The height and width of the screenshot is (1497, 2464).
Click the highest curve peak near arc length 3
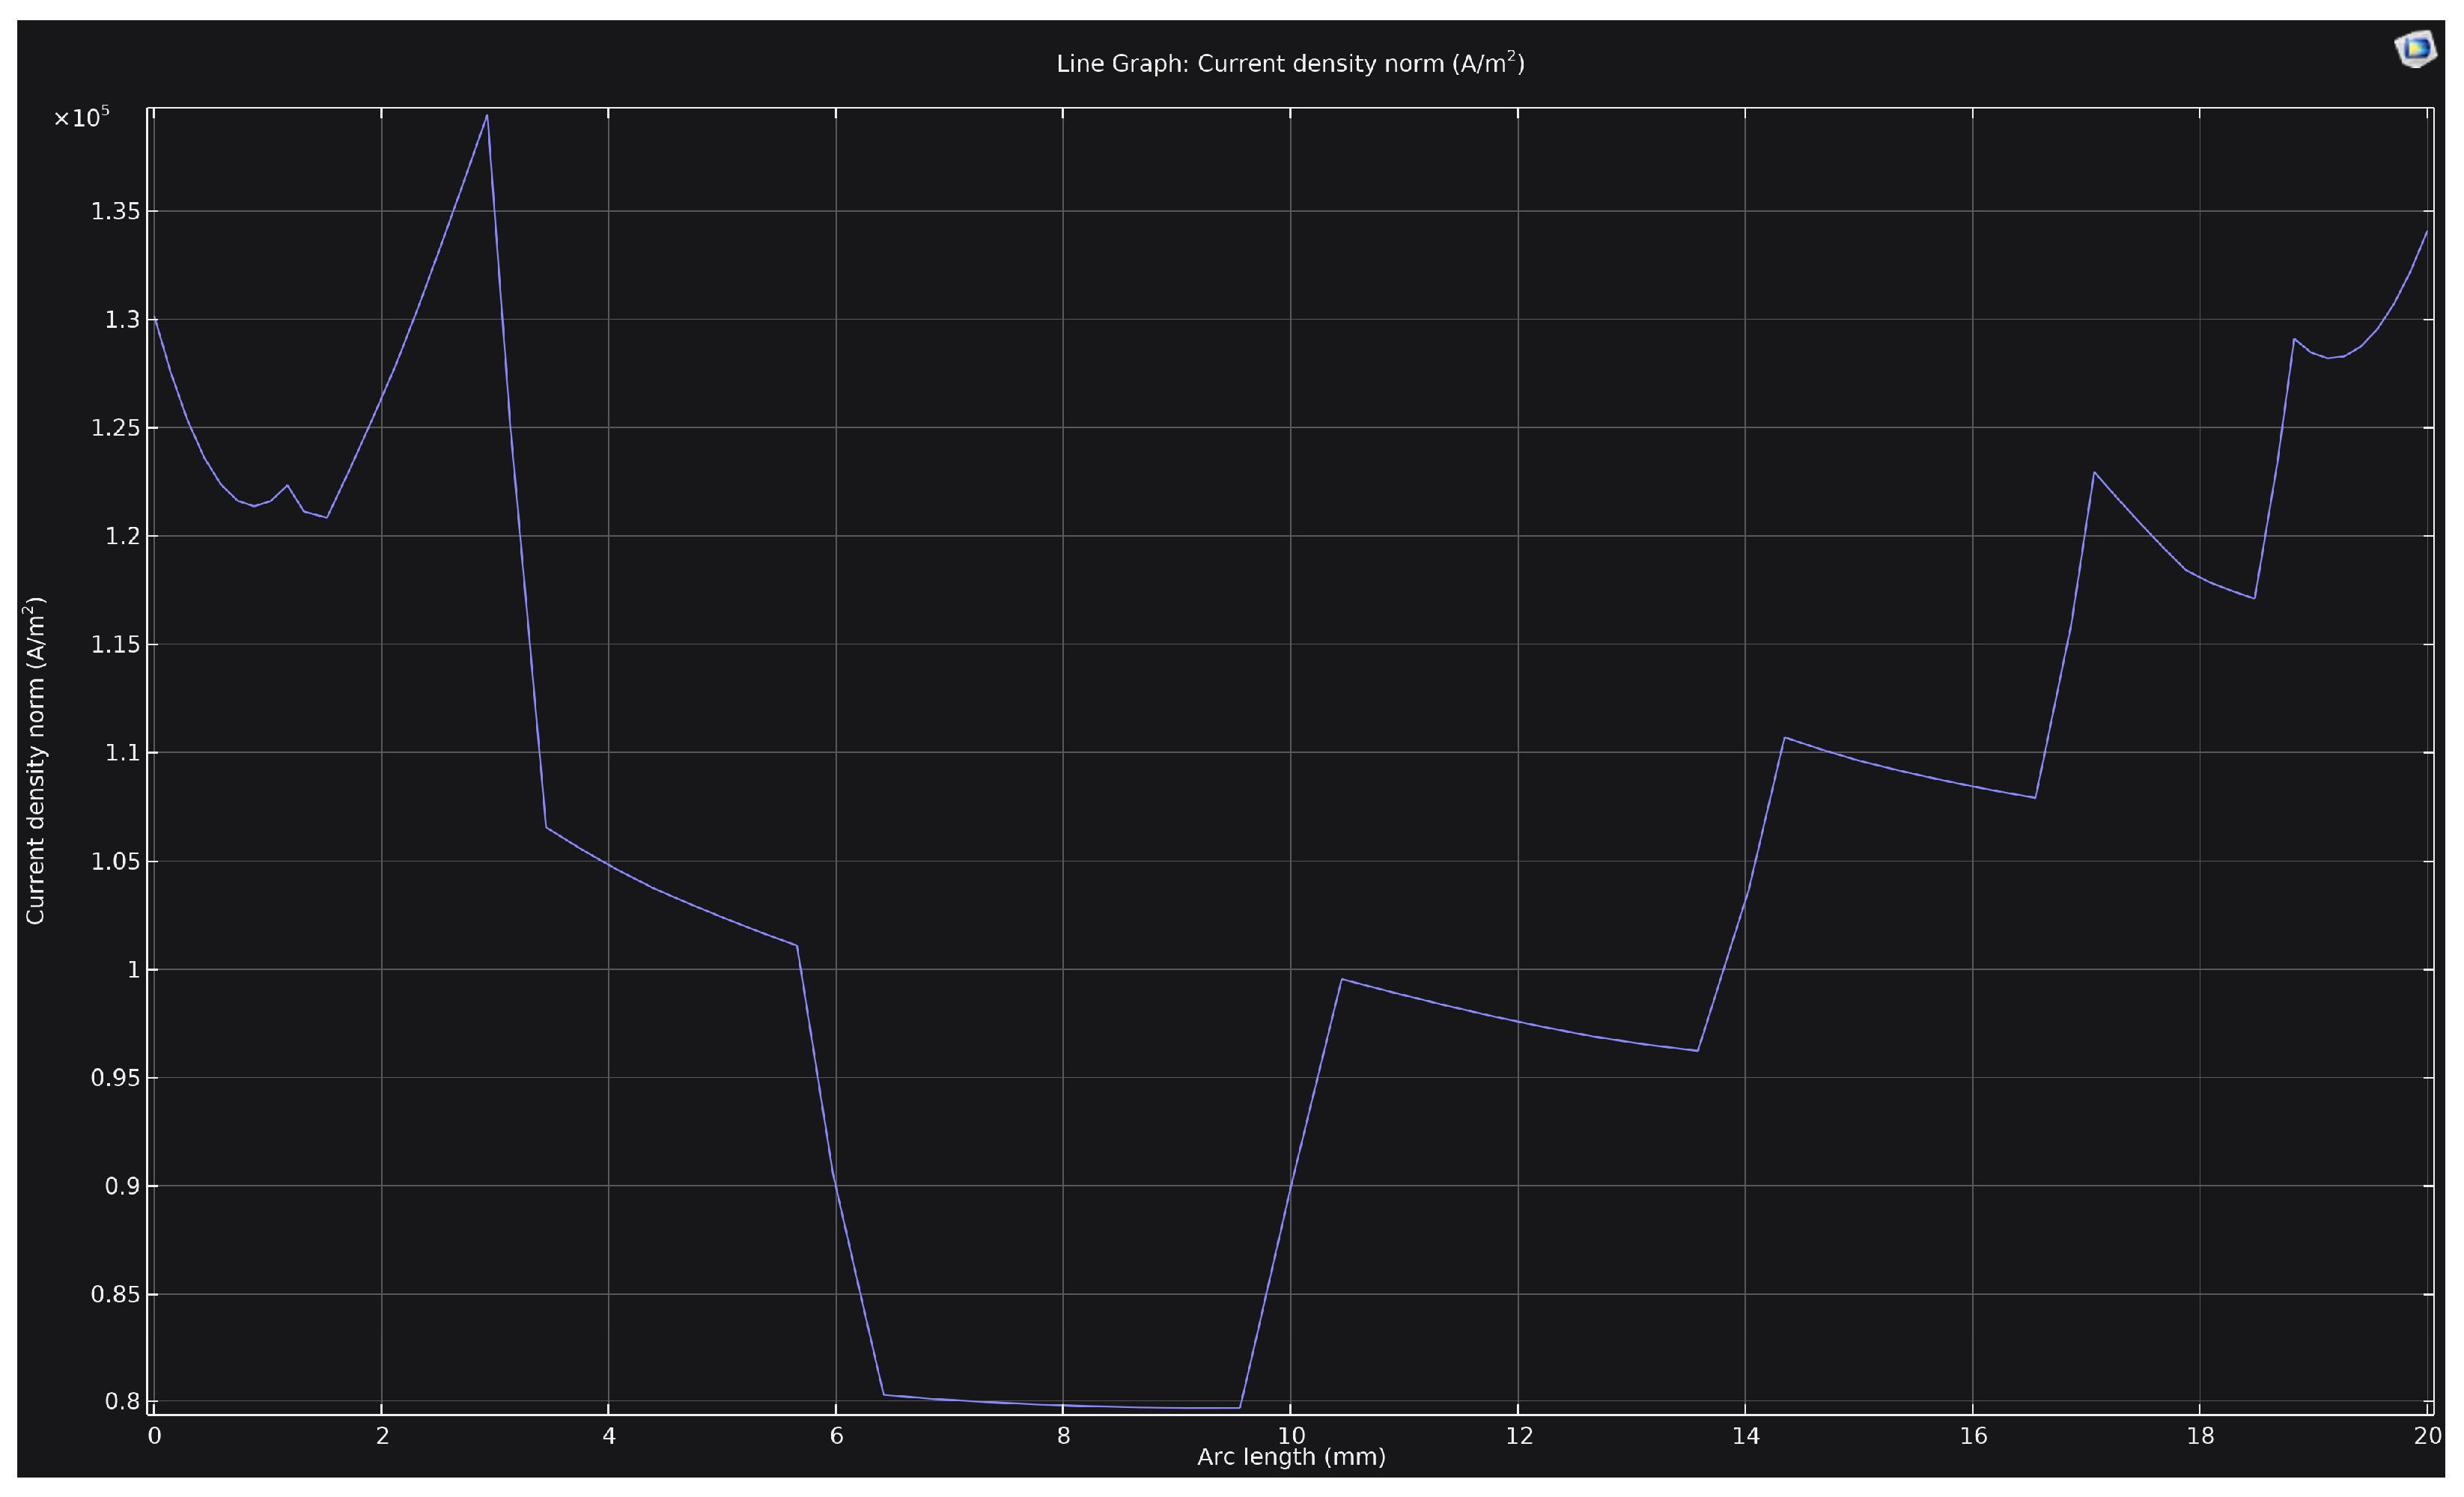tap(487, 116)
